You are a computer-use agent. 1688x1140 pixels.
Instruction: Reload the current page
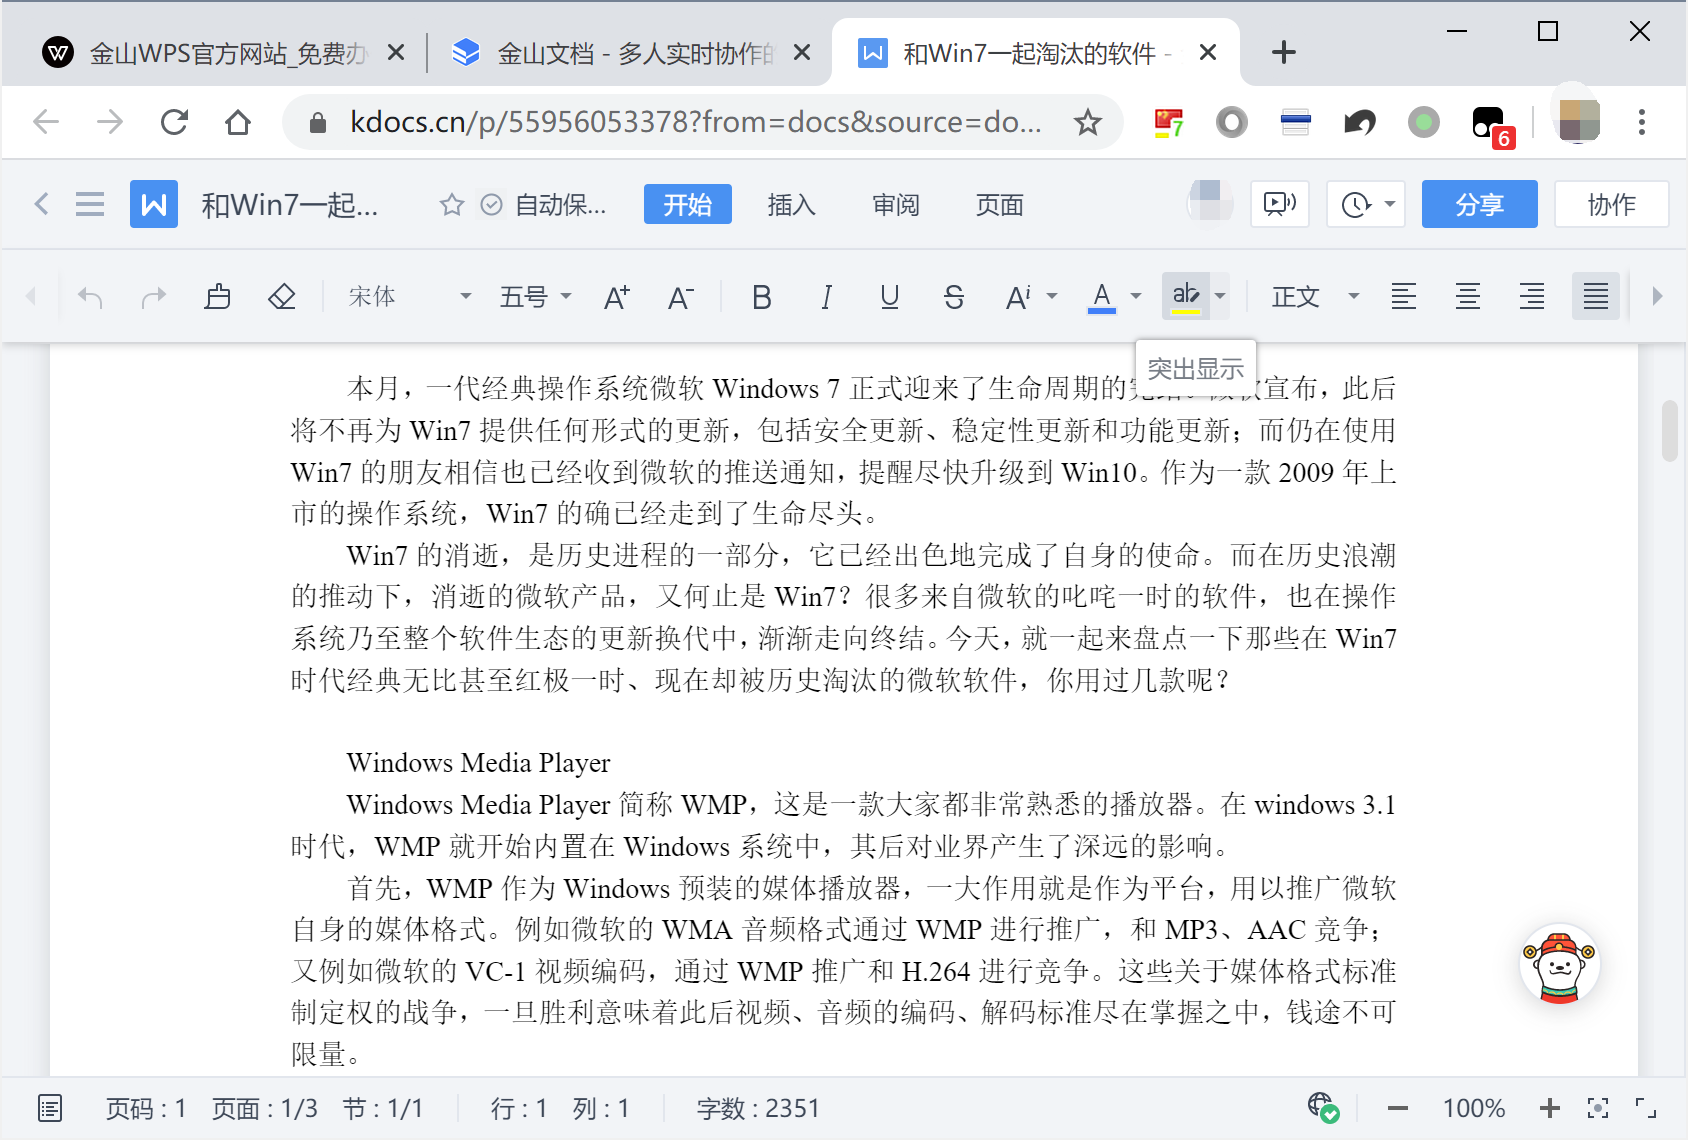tap(175, 123)
